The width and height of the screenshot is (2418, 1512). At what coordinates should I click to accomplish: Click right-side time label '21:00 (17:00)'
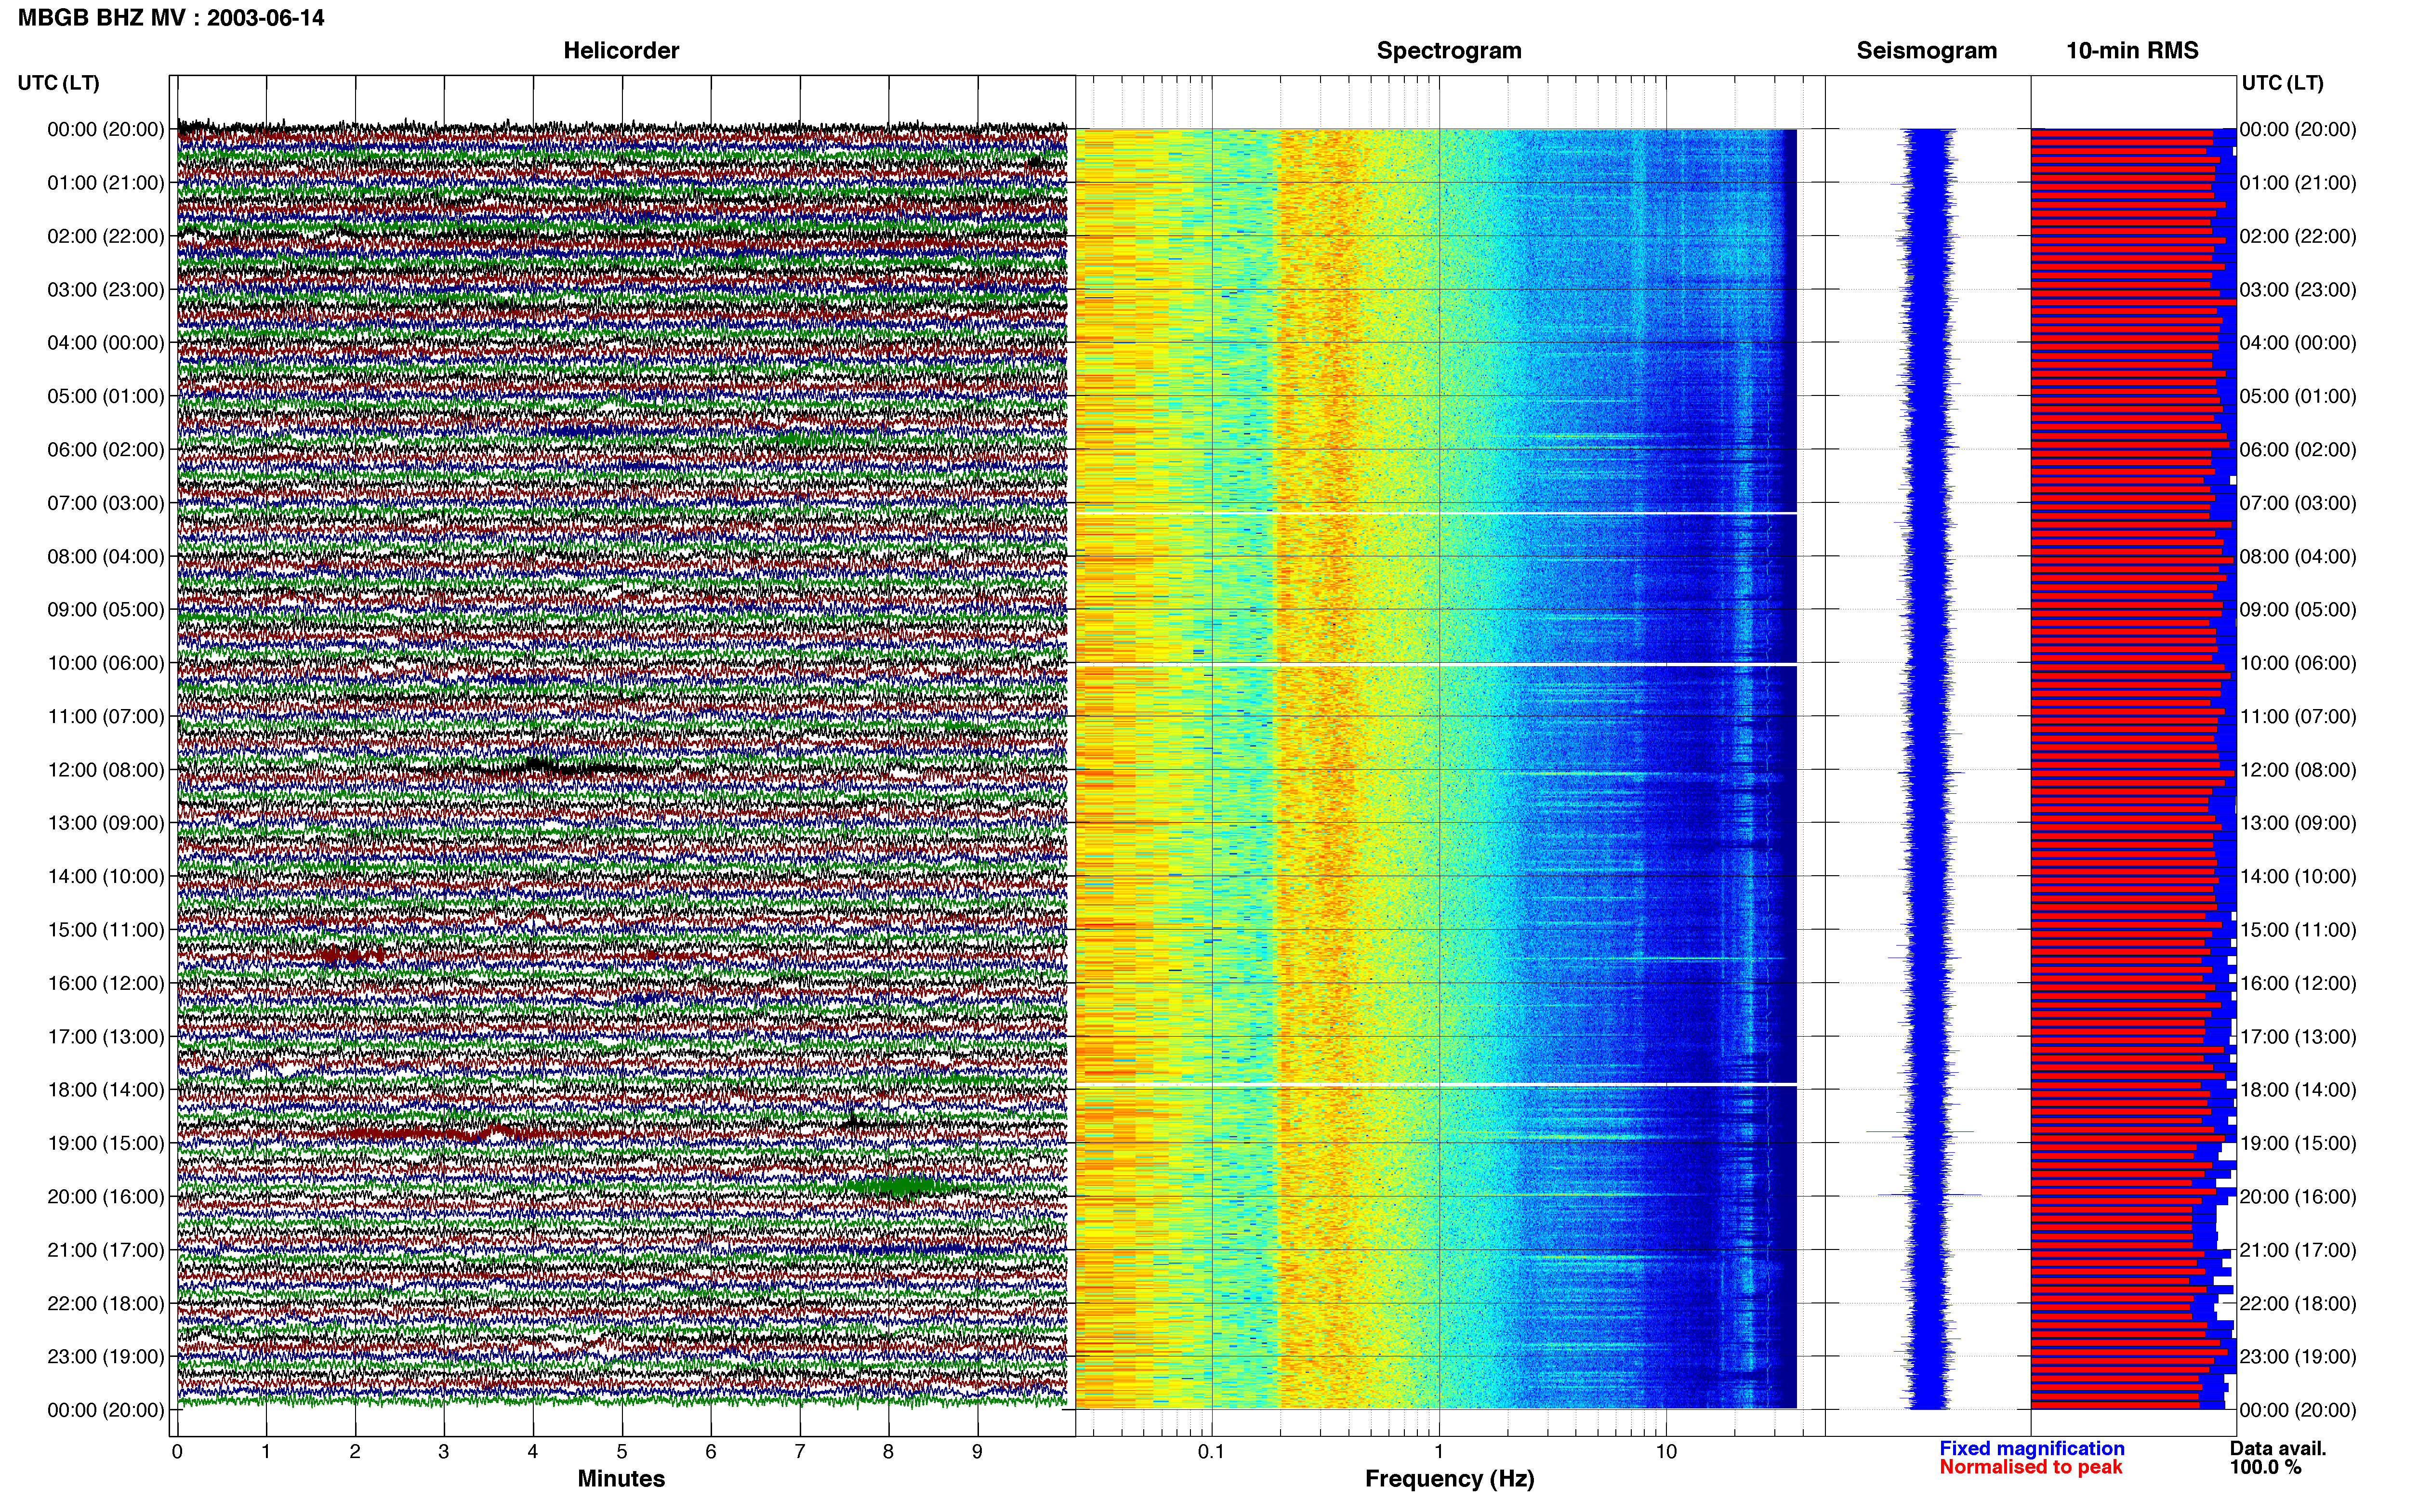[x=2298, y=1250]
